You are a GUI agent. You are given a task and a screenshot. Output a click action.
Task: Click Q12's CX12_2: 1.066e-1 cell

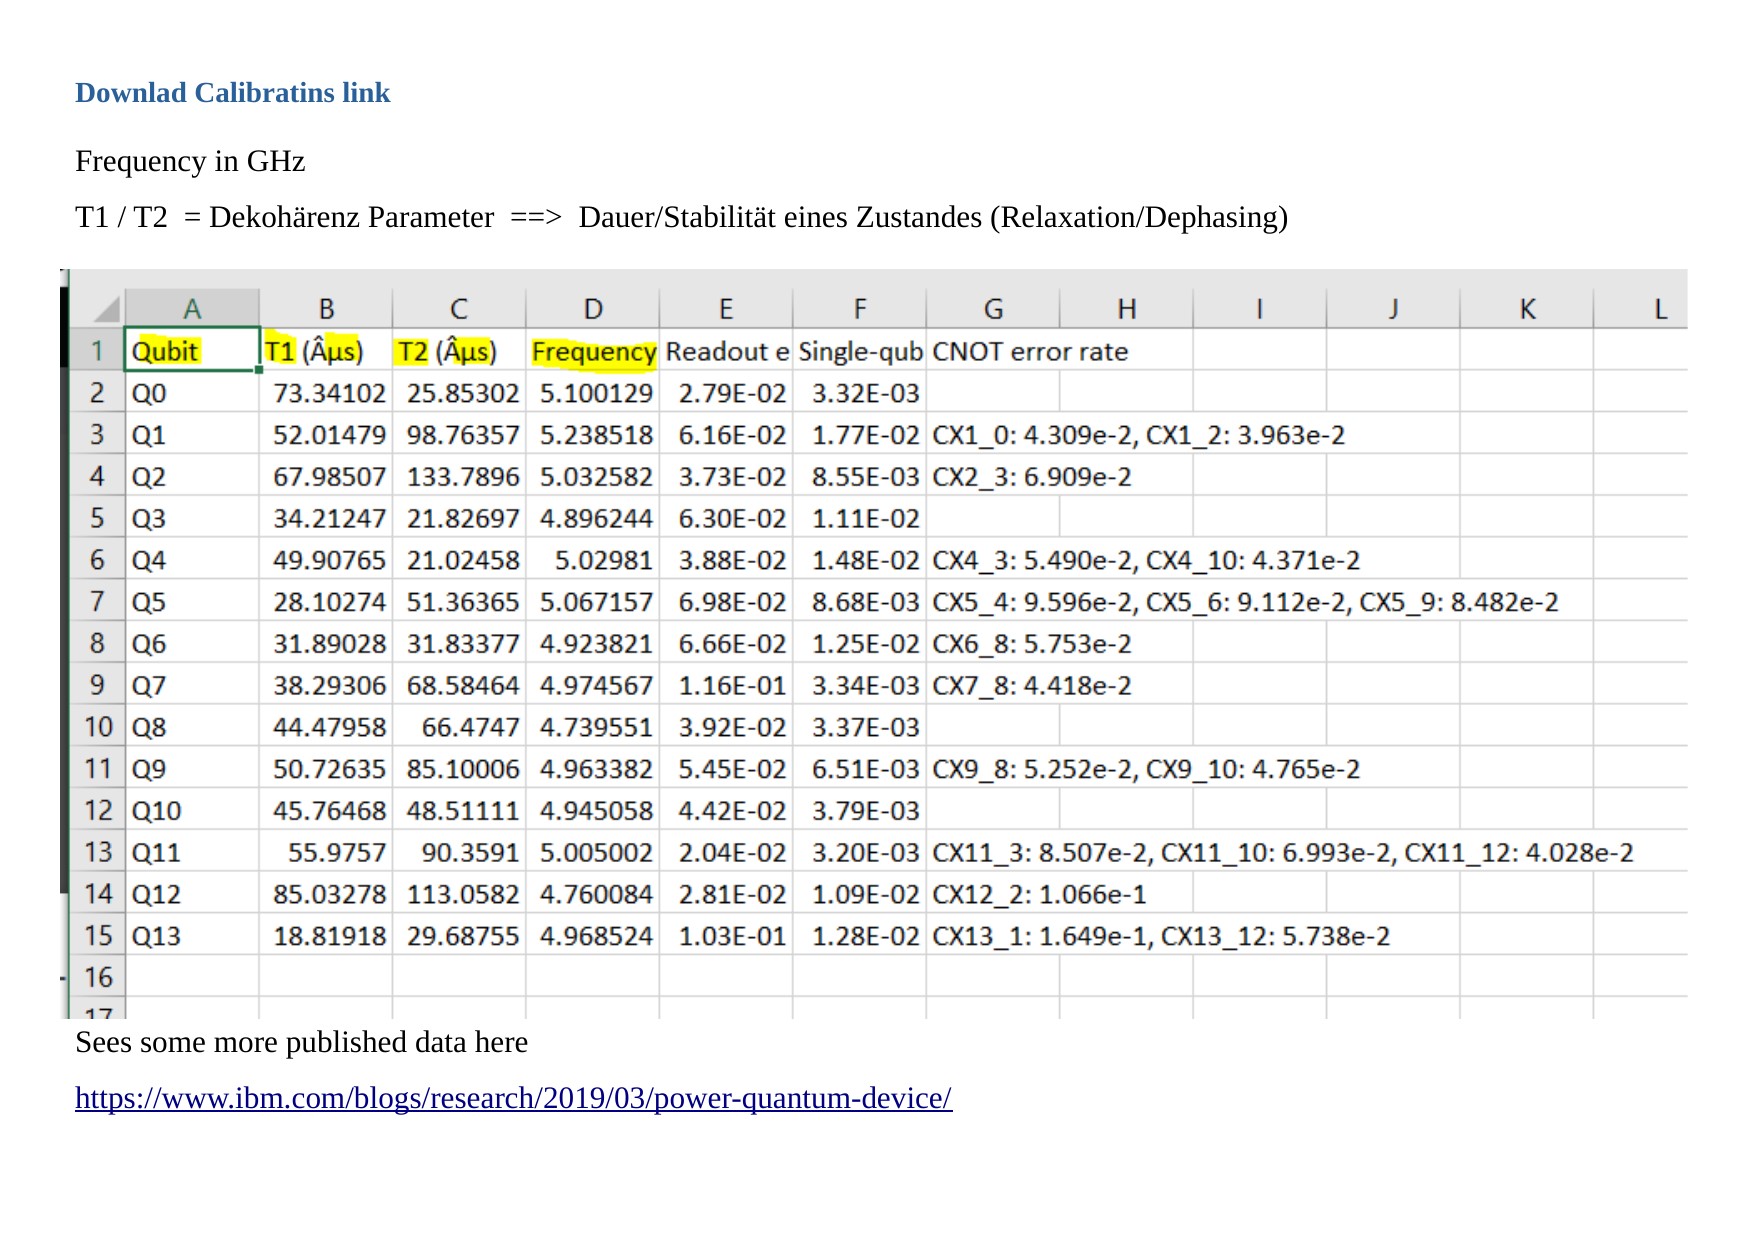pyautogui.click(x=1038, y=894)
